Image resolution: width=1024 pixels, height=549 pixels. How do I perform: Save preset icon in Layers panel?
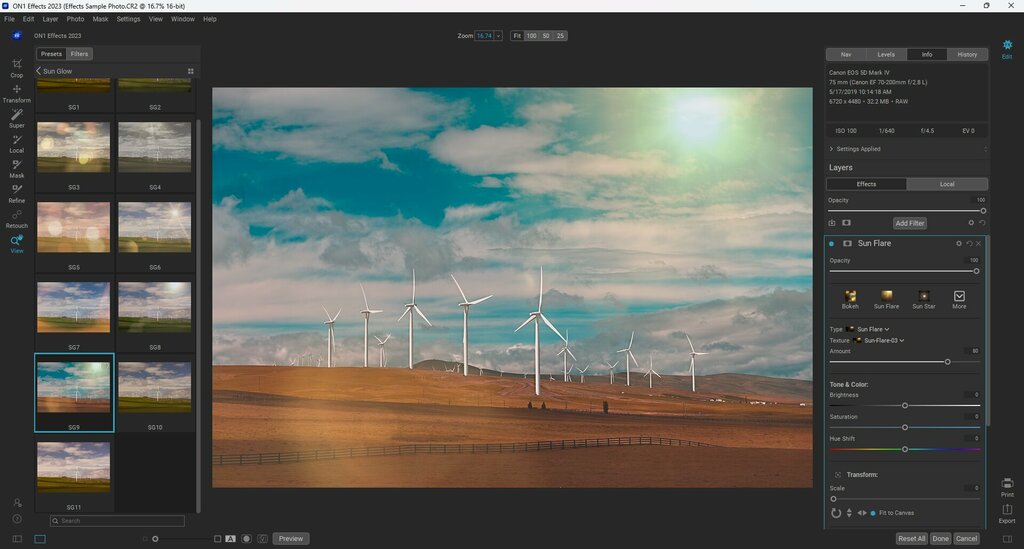pos(832,223)
